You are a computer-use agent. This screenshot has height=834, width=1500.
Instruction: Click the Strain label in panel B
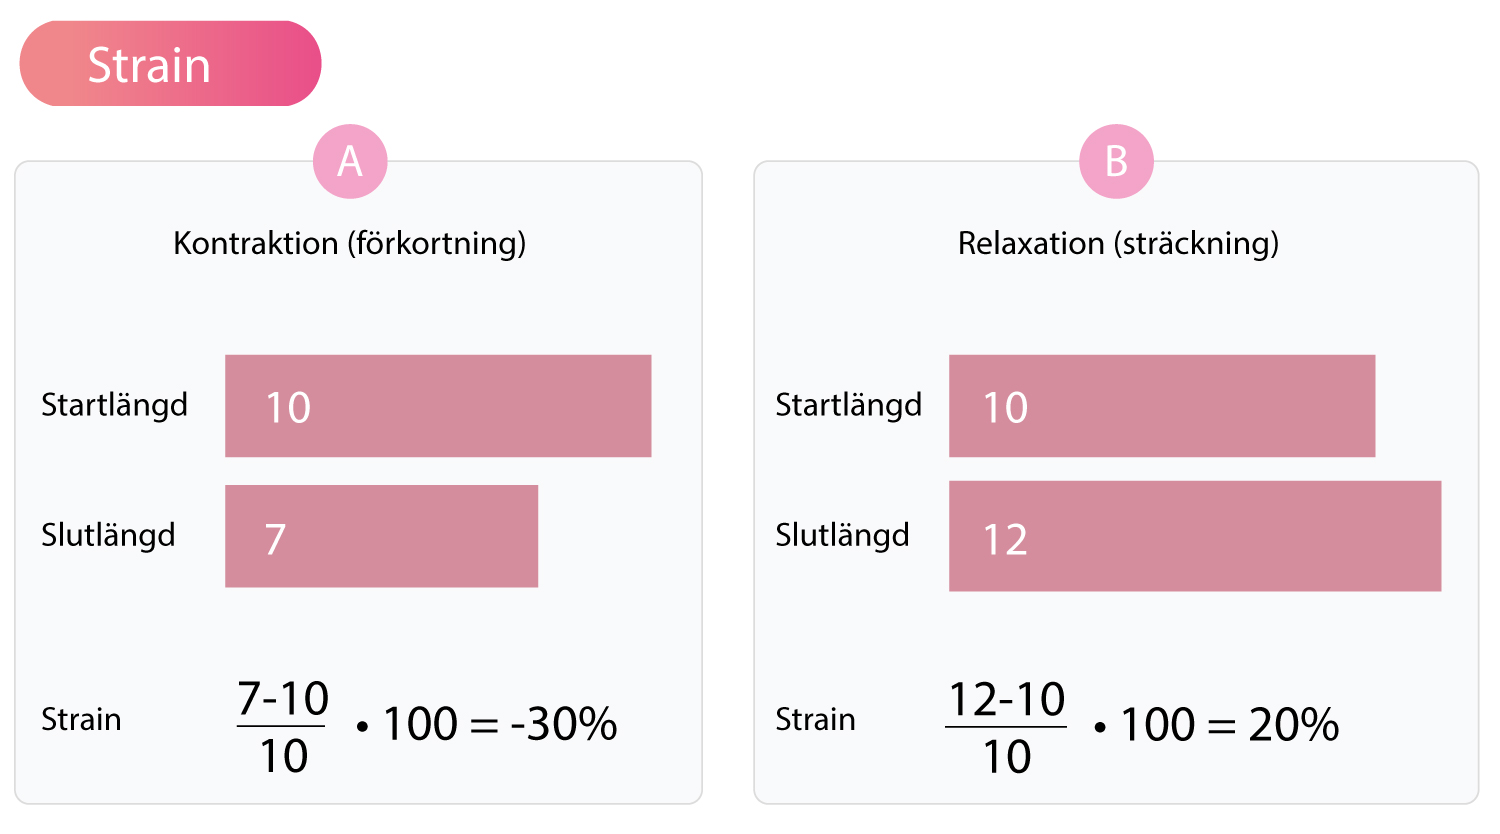pyautogui.click(x=815, y=719)
